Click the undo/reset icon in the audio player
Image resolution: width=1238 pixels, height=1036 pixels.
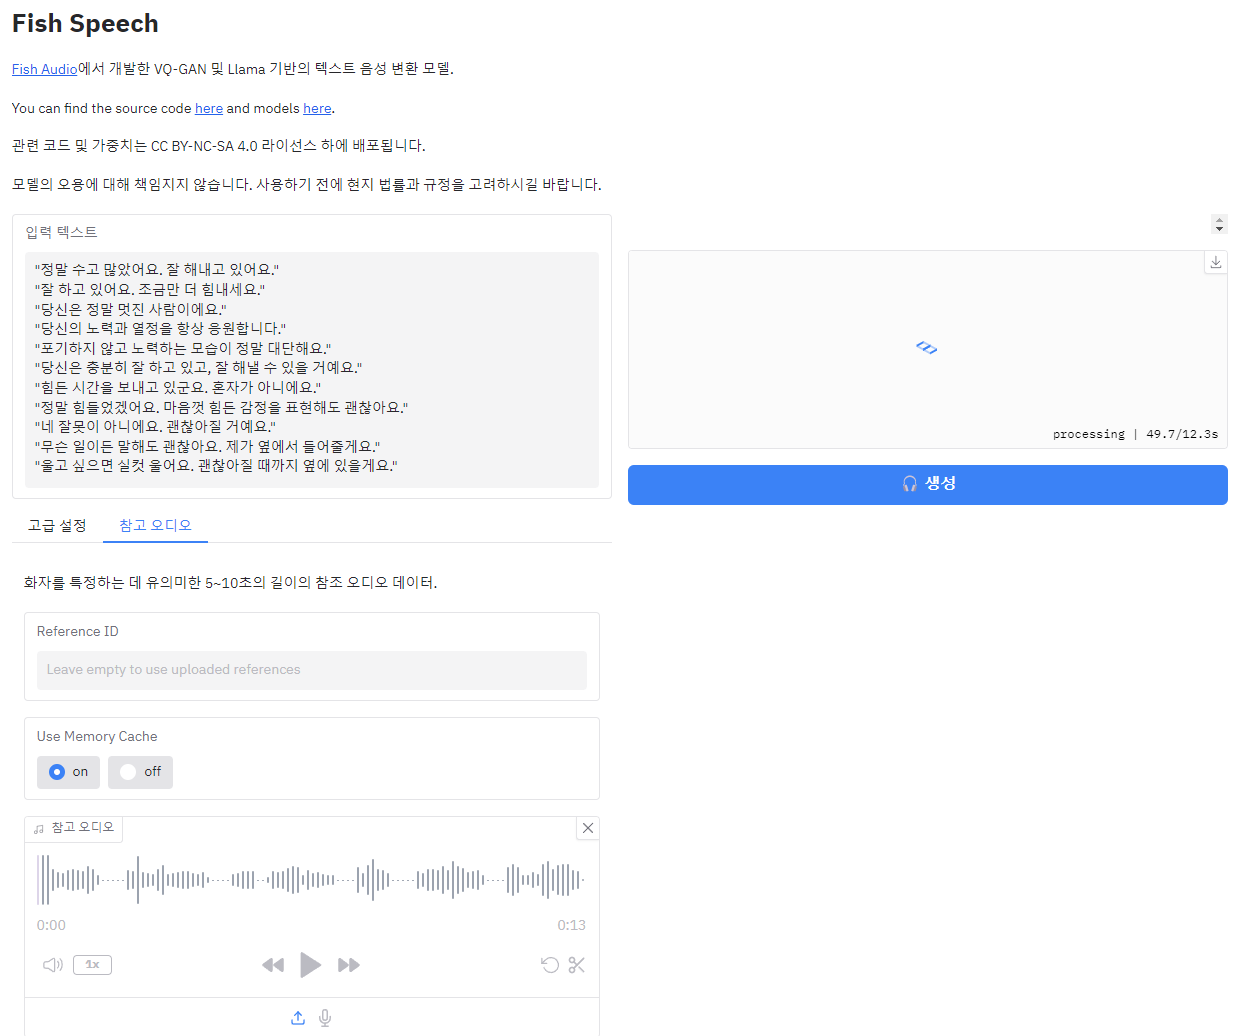[x=550, y=965]
